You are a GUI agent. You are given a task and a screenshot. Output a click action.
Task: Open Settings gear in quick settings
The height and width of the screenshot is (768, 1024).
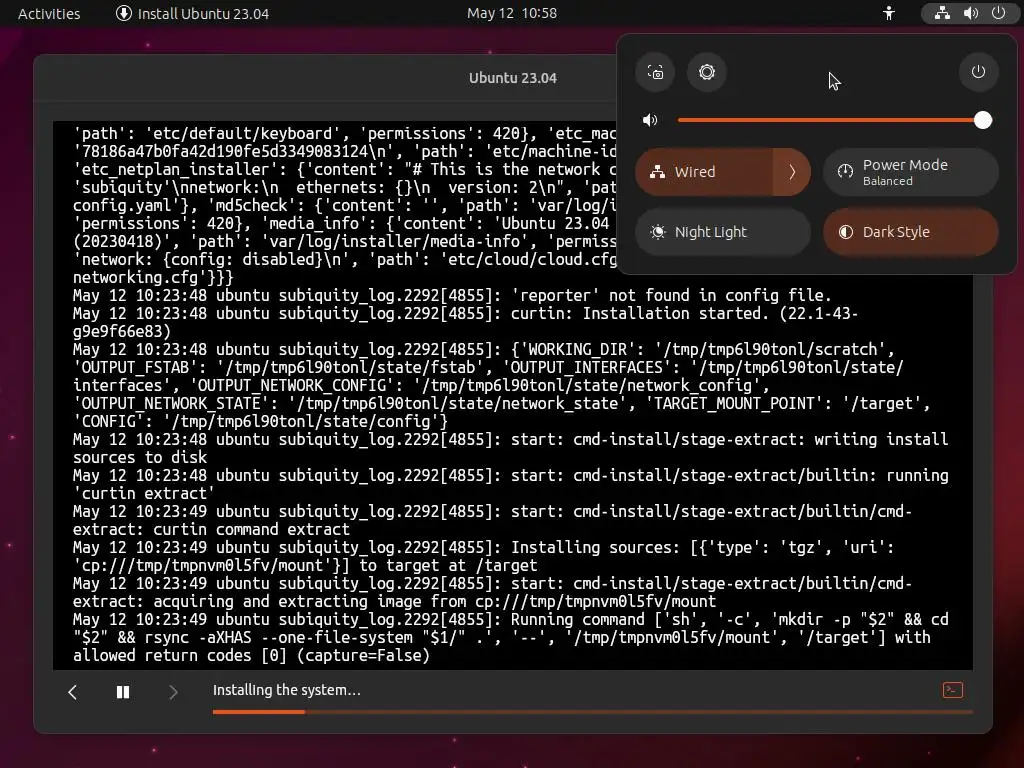pyautogui.click(x=707, y=72)
